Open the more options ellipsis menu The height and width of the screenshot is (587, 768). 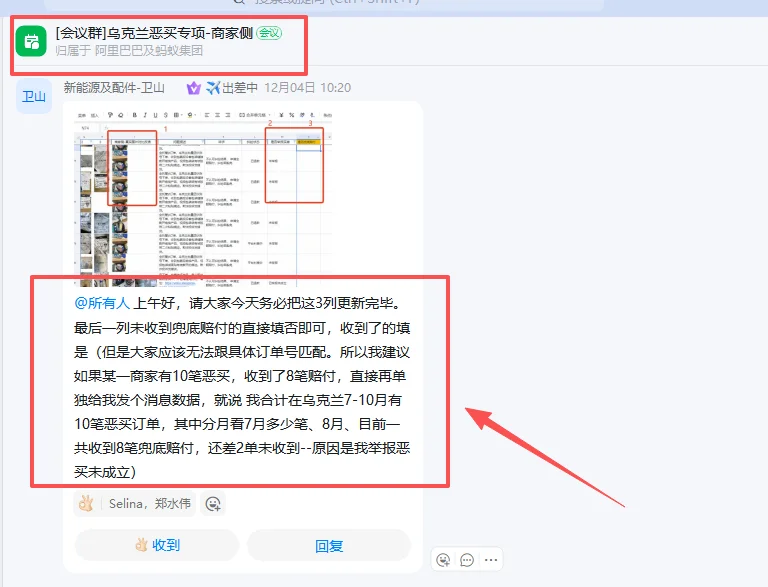[x=491, y=560]
